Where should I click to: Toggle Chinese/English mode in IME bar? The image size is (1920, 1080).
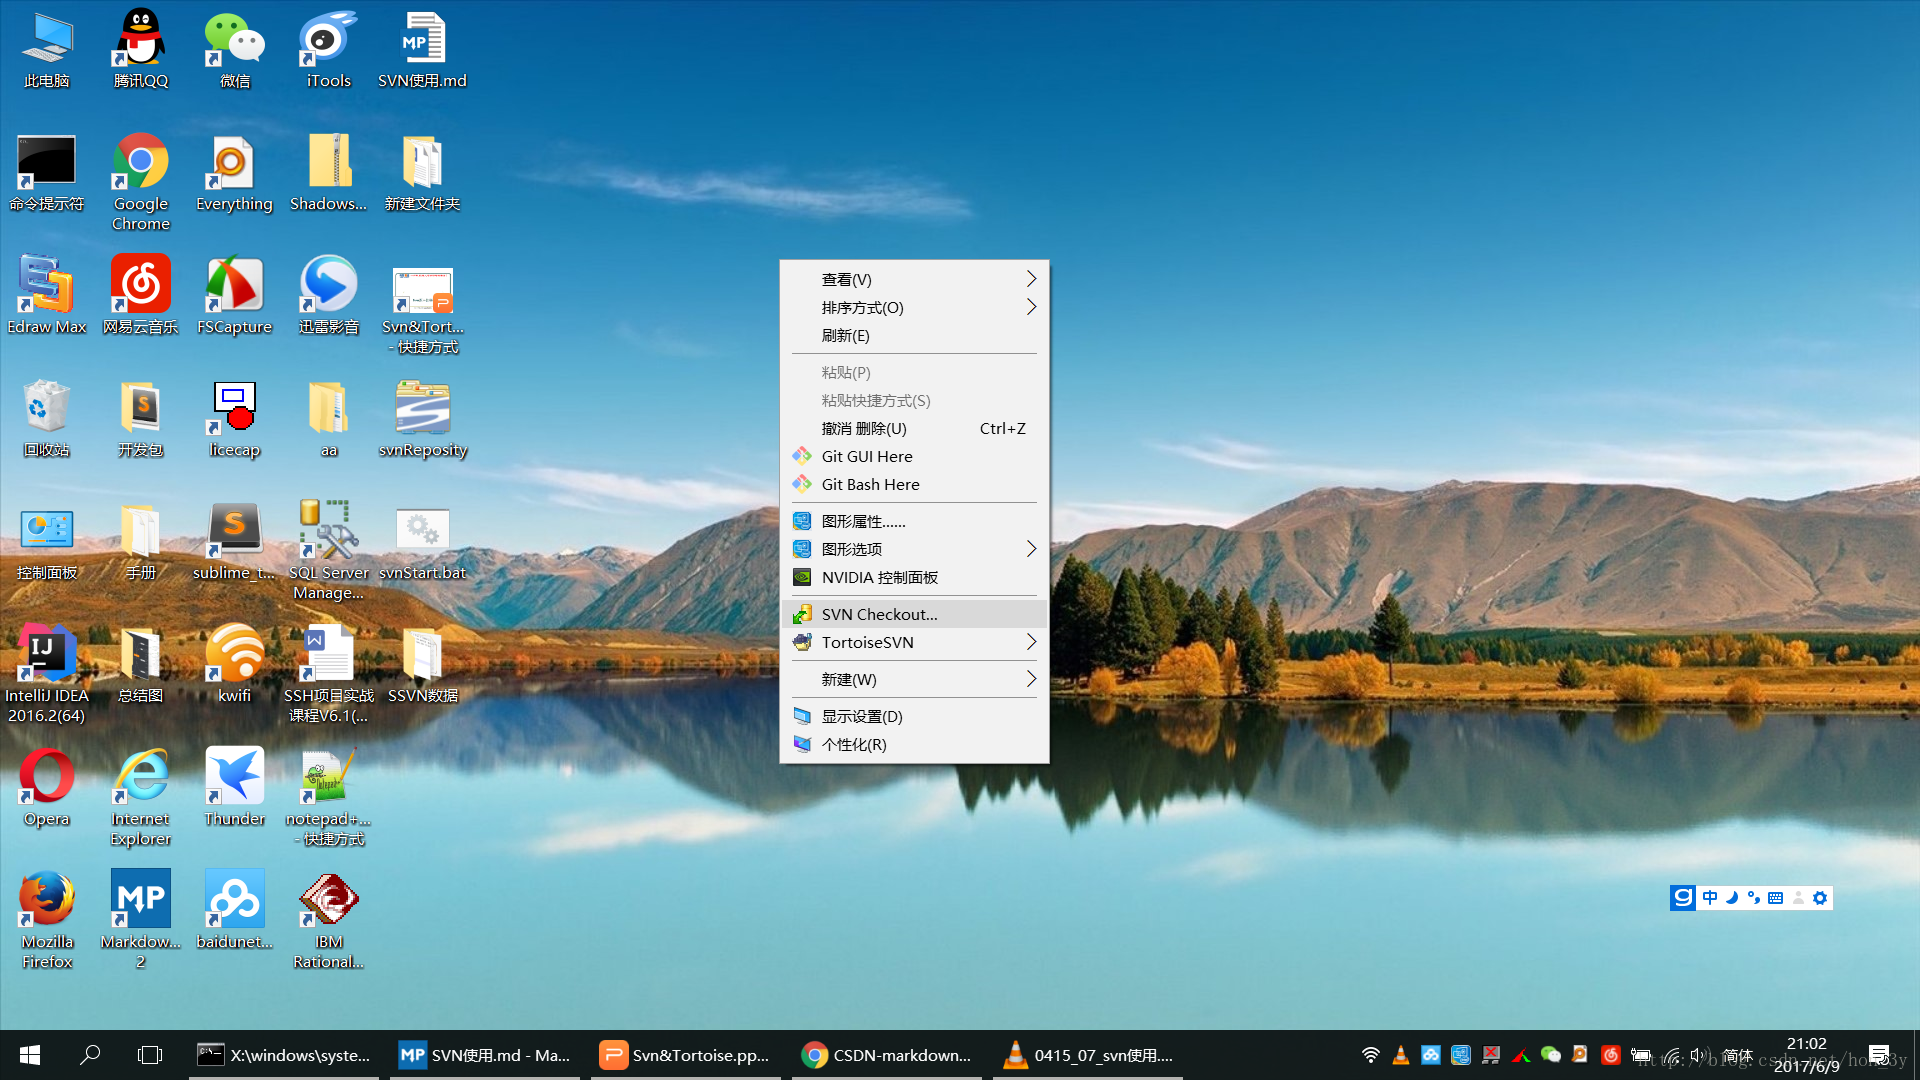coord(1710,898)
